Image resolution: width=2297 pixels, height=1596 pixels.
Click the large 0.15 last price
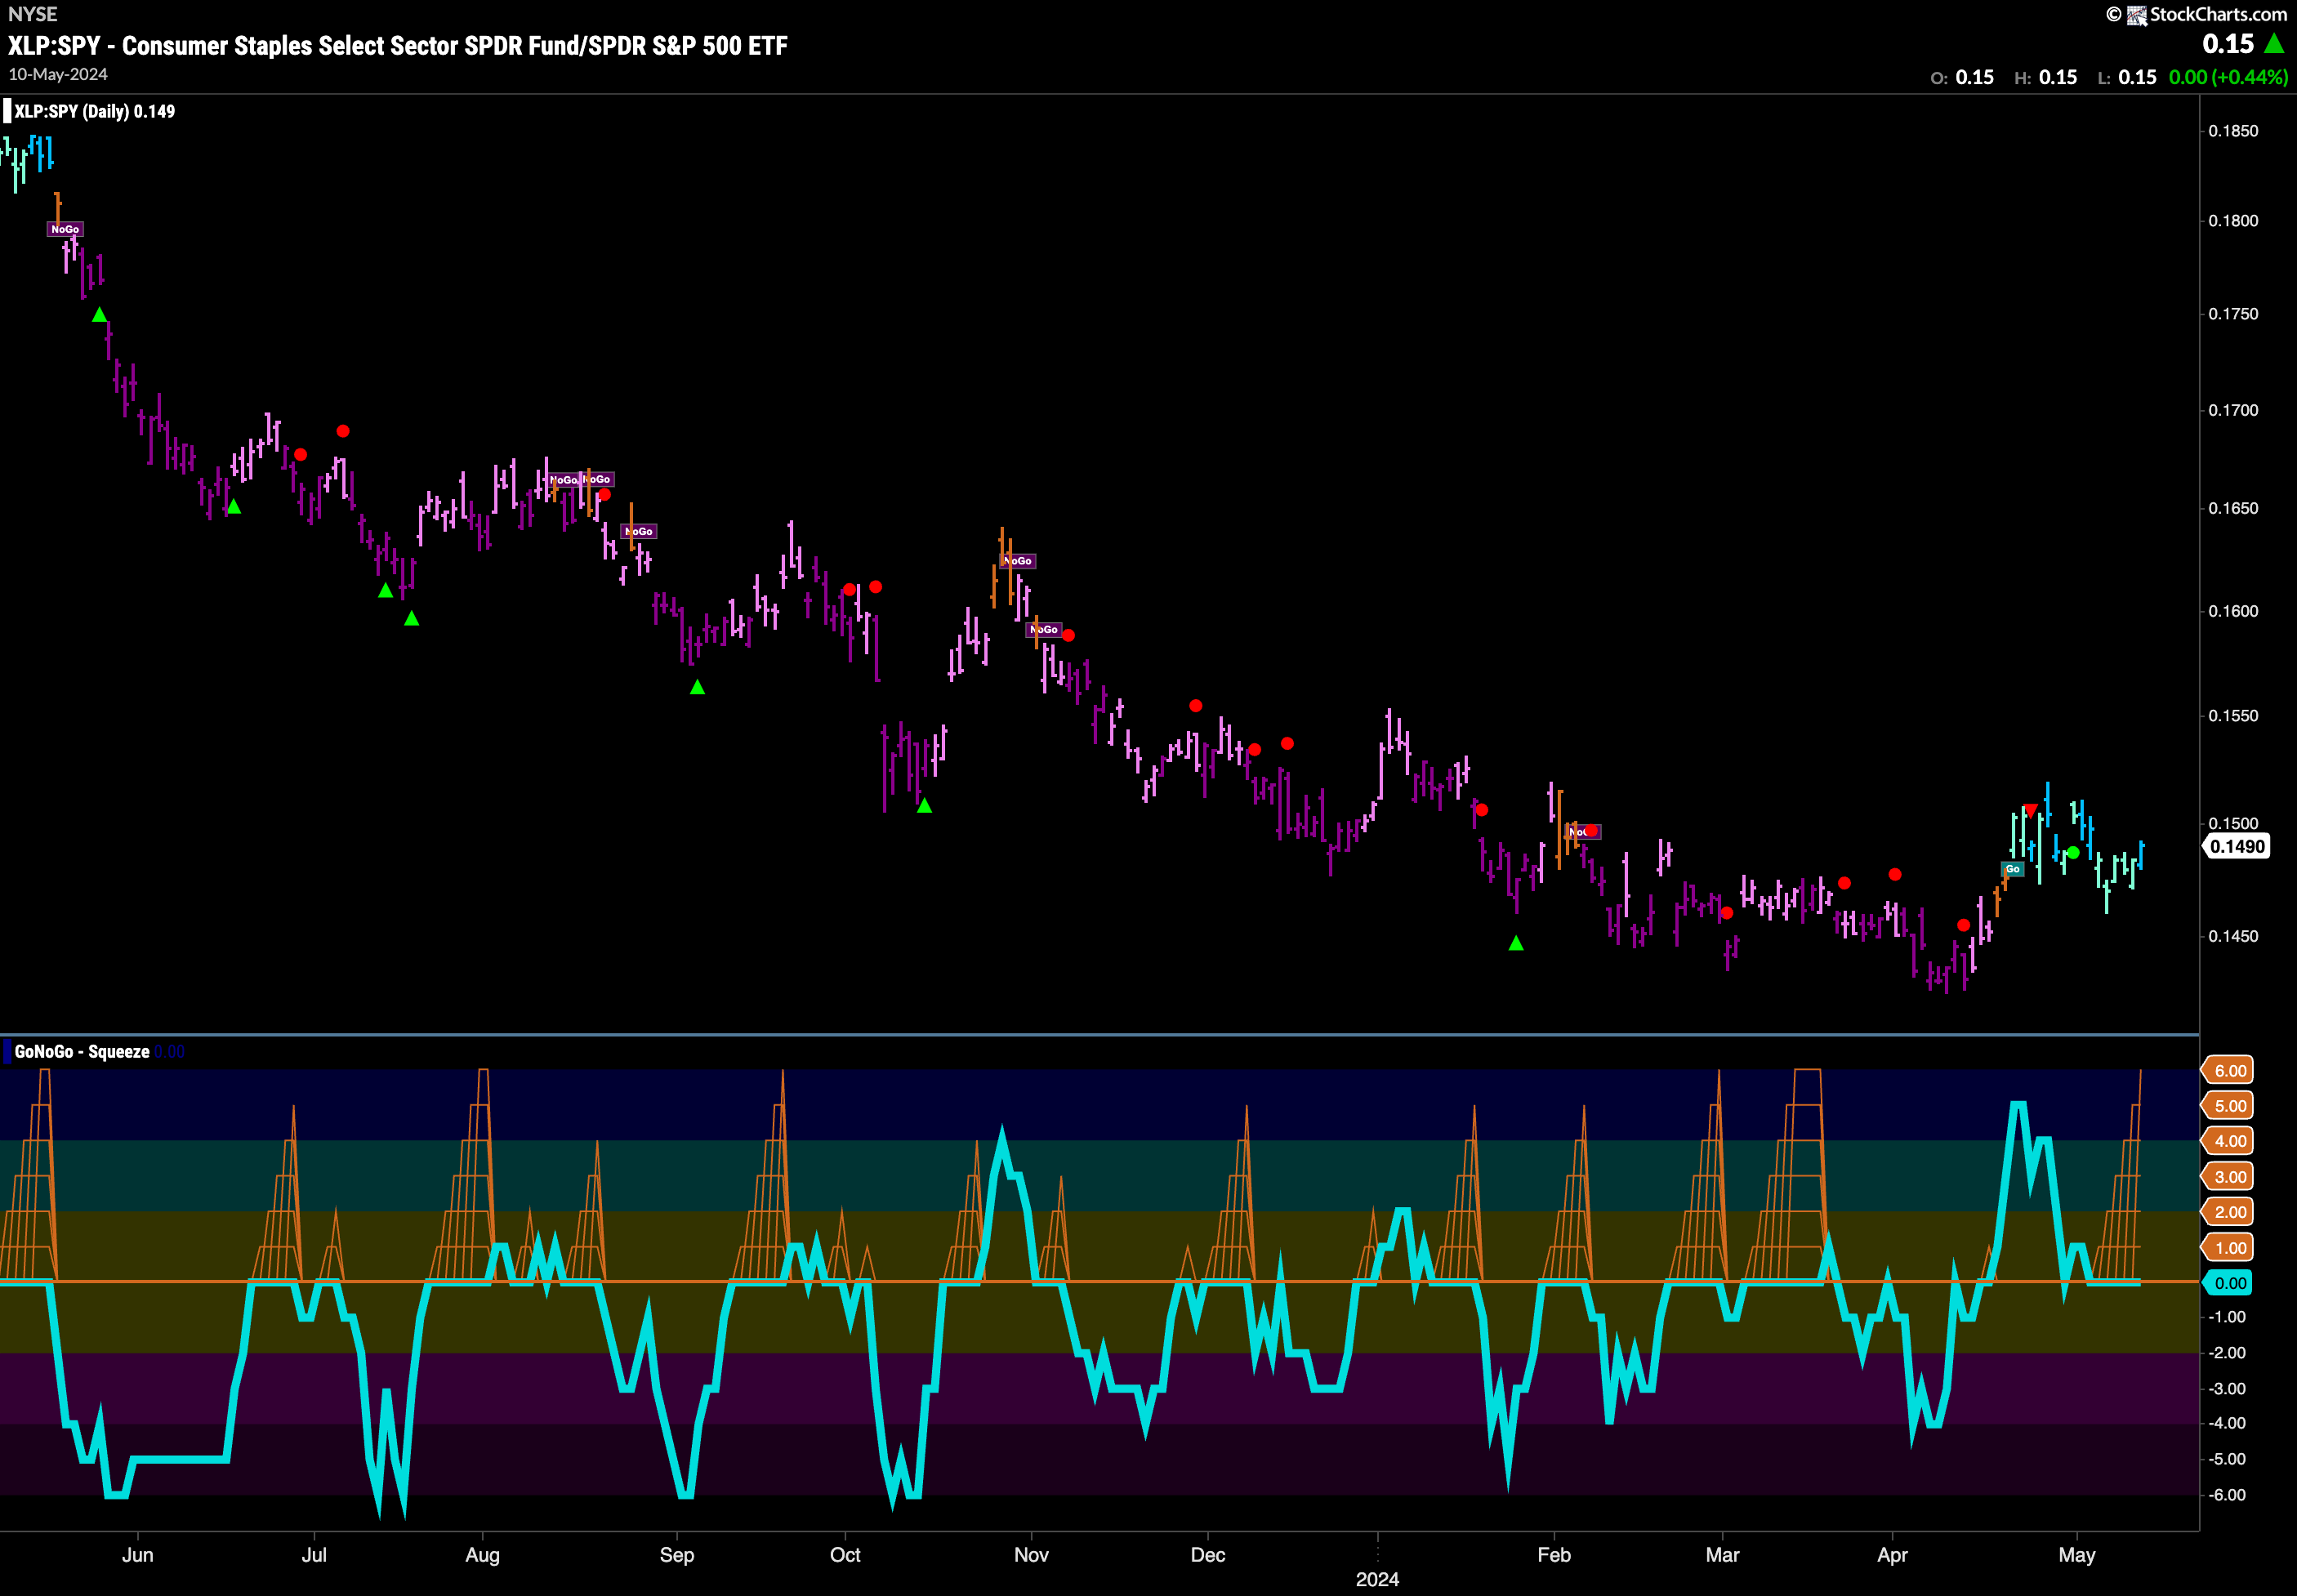click(2228, 44)
